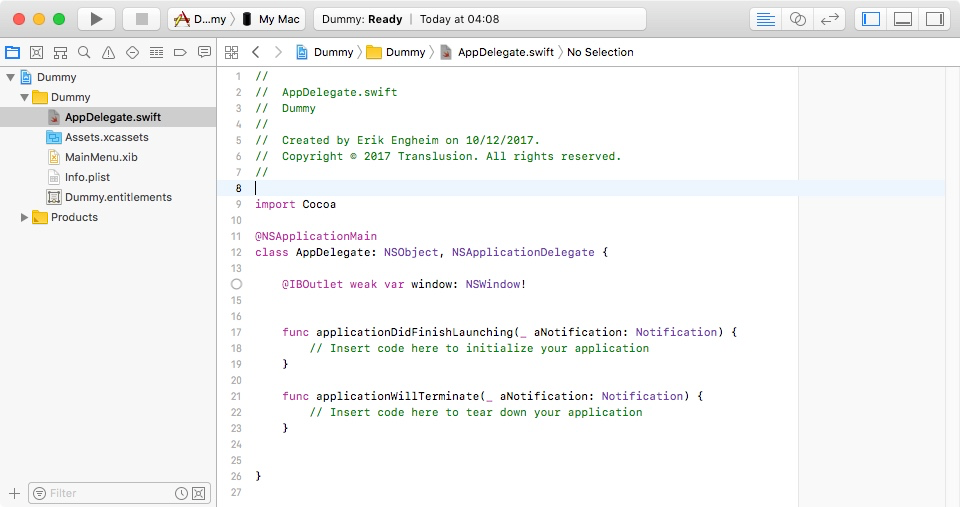
Task: Open the Breakpoint navigator
Action: pyautogui.click(x=180, y=52)
